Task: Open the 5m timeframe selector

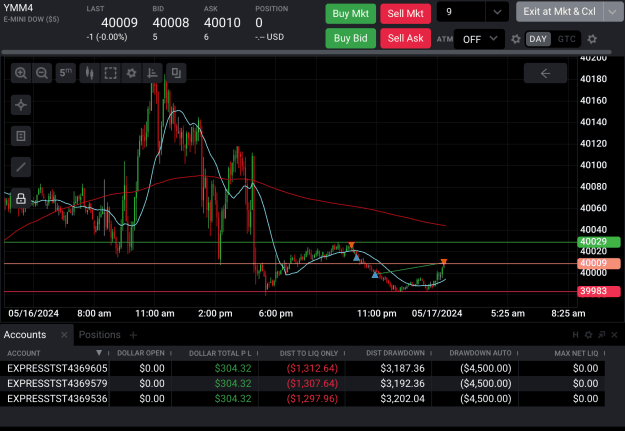Action: coord(65,73)
